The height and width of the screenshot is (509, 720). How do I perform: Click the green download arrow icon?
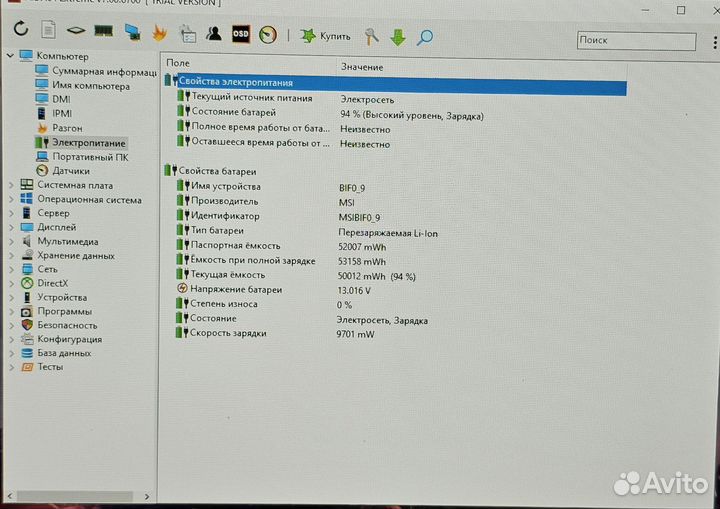click(x=398, y=37)
